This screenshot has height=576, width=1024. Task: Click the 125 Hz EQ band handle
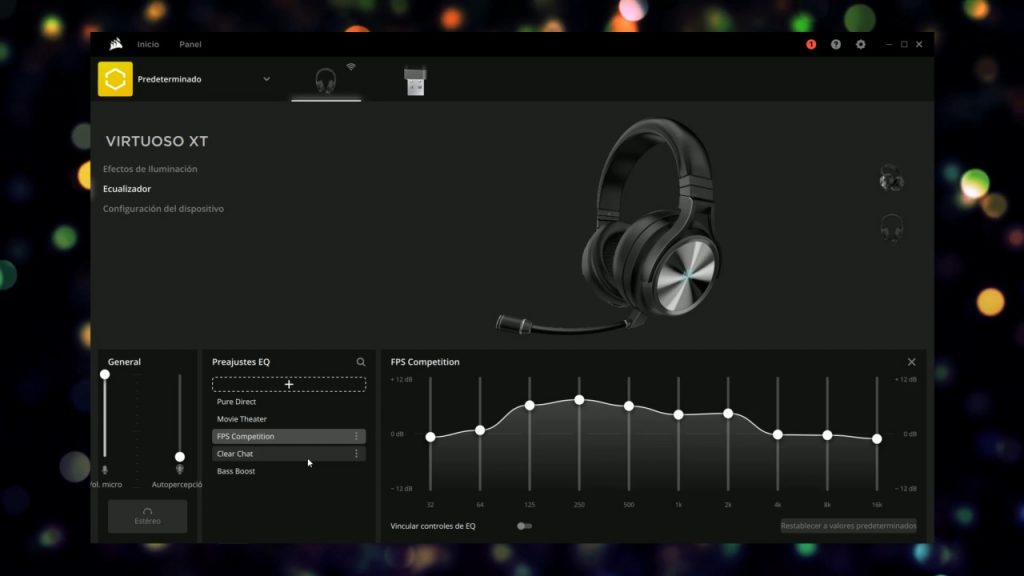530,406
